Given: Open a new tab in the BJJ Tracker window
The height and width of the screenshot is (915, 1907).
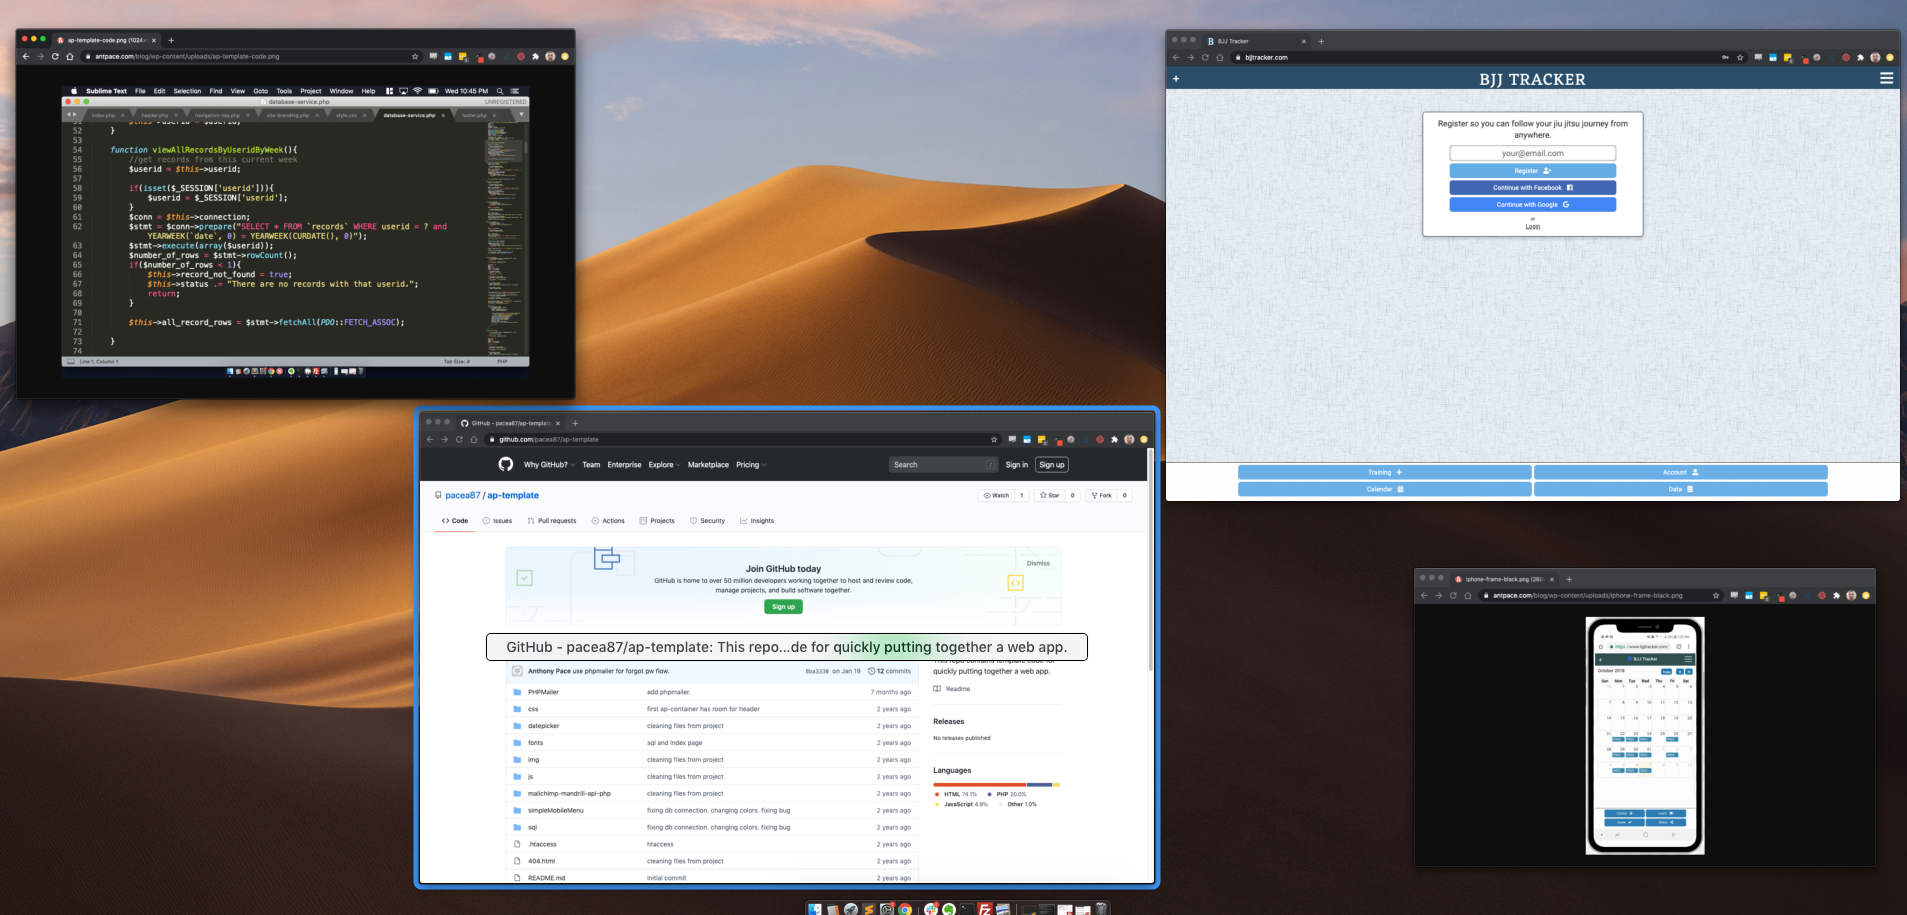Looking at the screenshot, I should pyautogui.click(x=1321, y=41).
